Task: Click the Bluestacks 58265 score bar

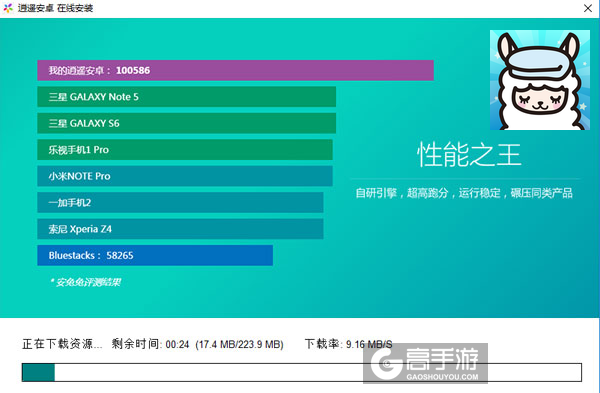Action: click(155, 255)
